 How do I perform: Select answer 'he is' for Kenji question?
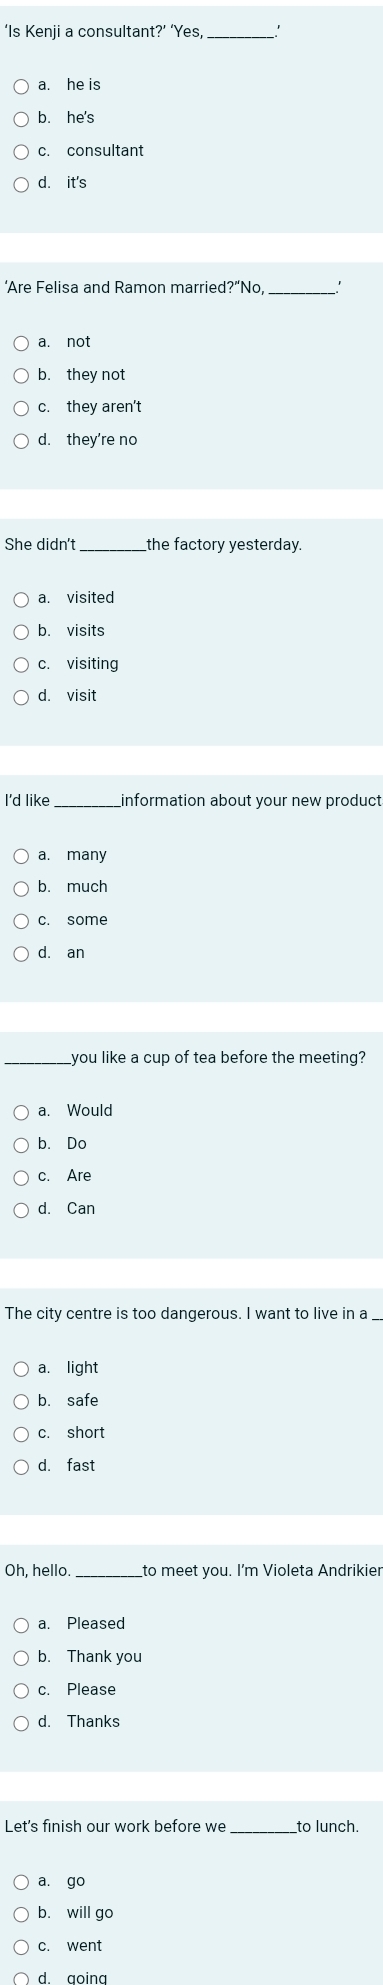pyautogui.click(x=22, y=86)
